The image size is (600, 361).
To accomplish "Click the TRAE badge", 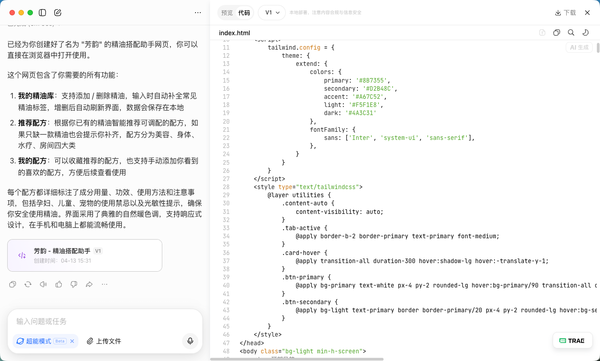I will click(x=572, y=340).
